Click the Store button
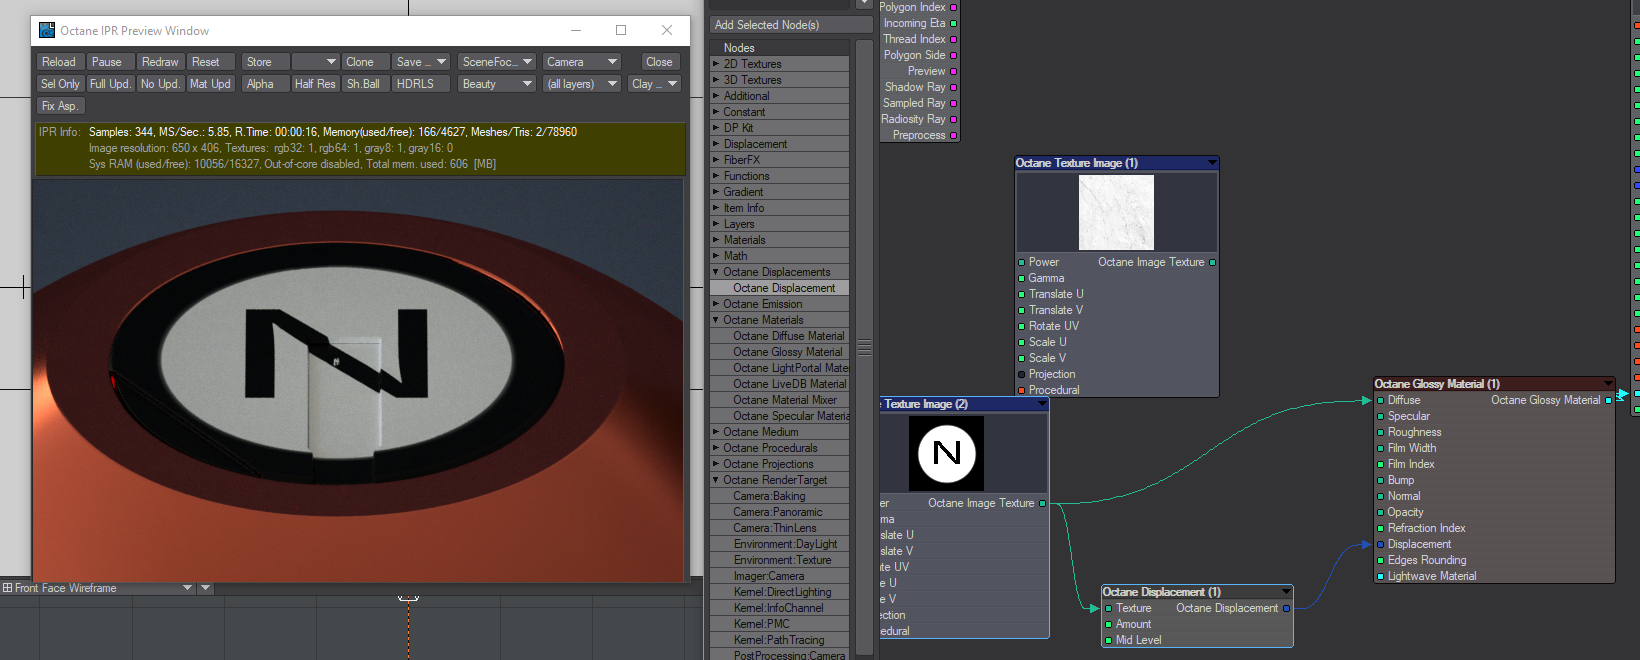This screenshot has height=660, width=1640. (265, 62)
